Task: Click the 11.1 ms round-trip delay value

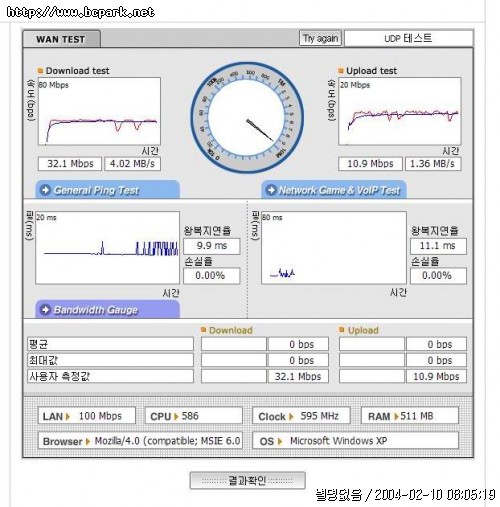Action: (438, 246)
